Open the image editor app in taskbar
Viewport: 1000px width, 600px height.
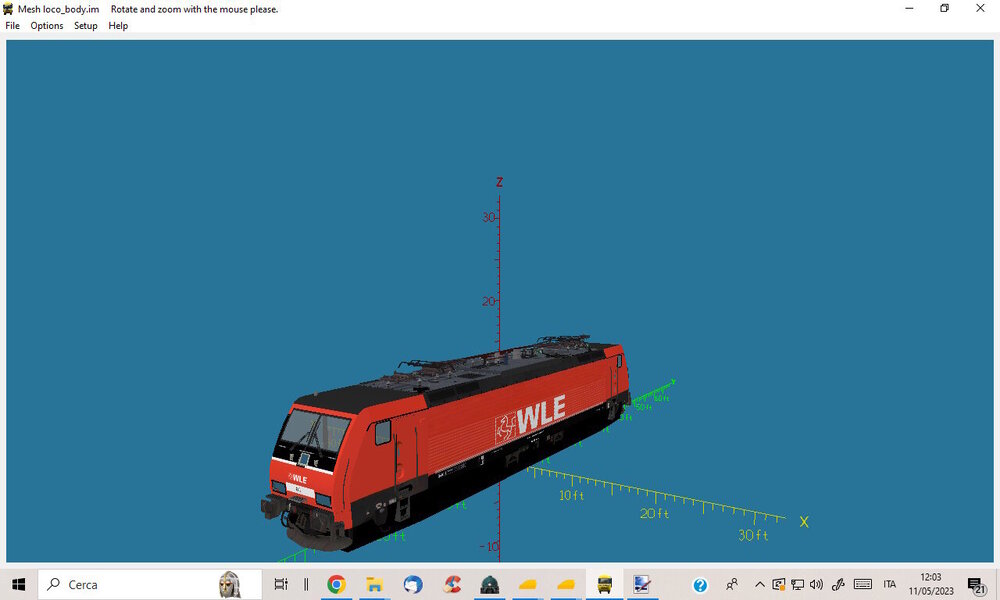[x=642, y=584]
